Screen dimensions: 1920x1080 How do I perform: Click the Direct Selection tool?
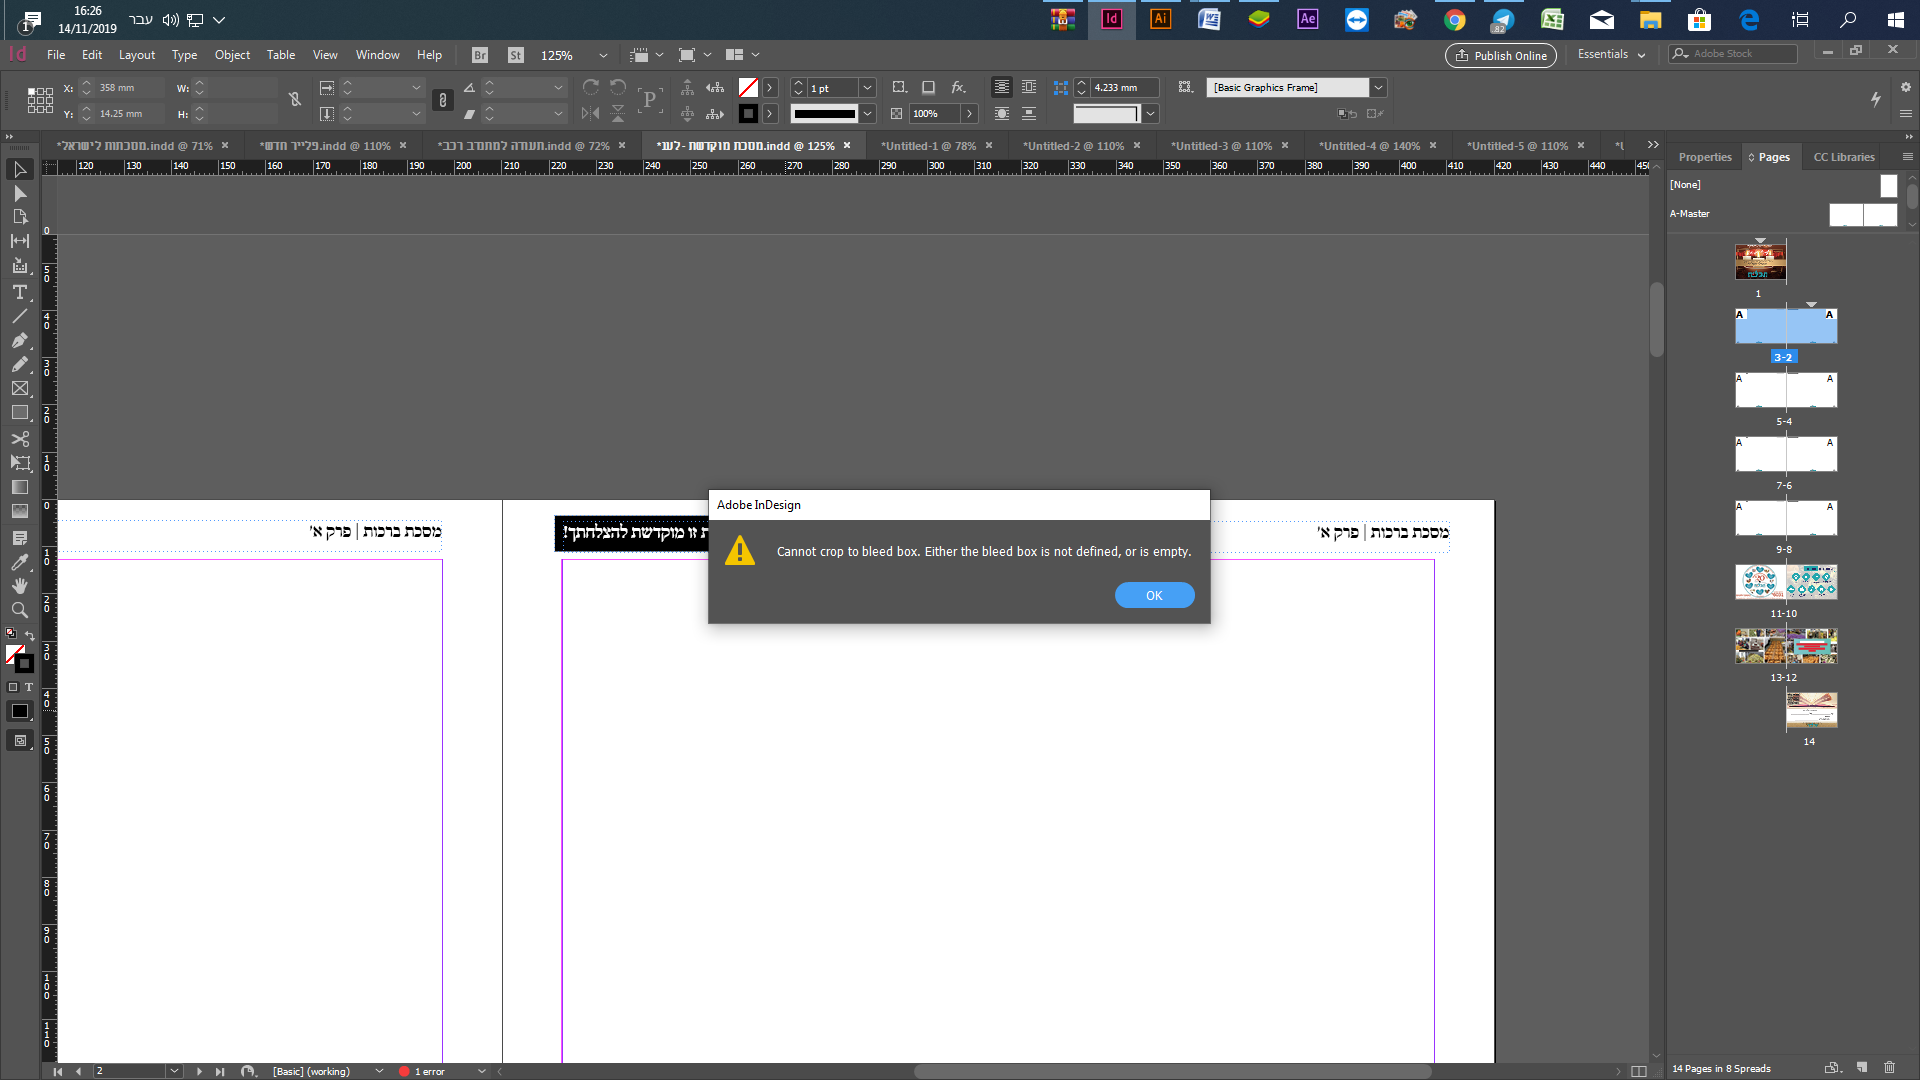pyautogui.click(x=19, y=194)
